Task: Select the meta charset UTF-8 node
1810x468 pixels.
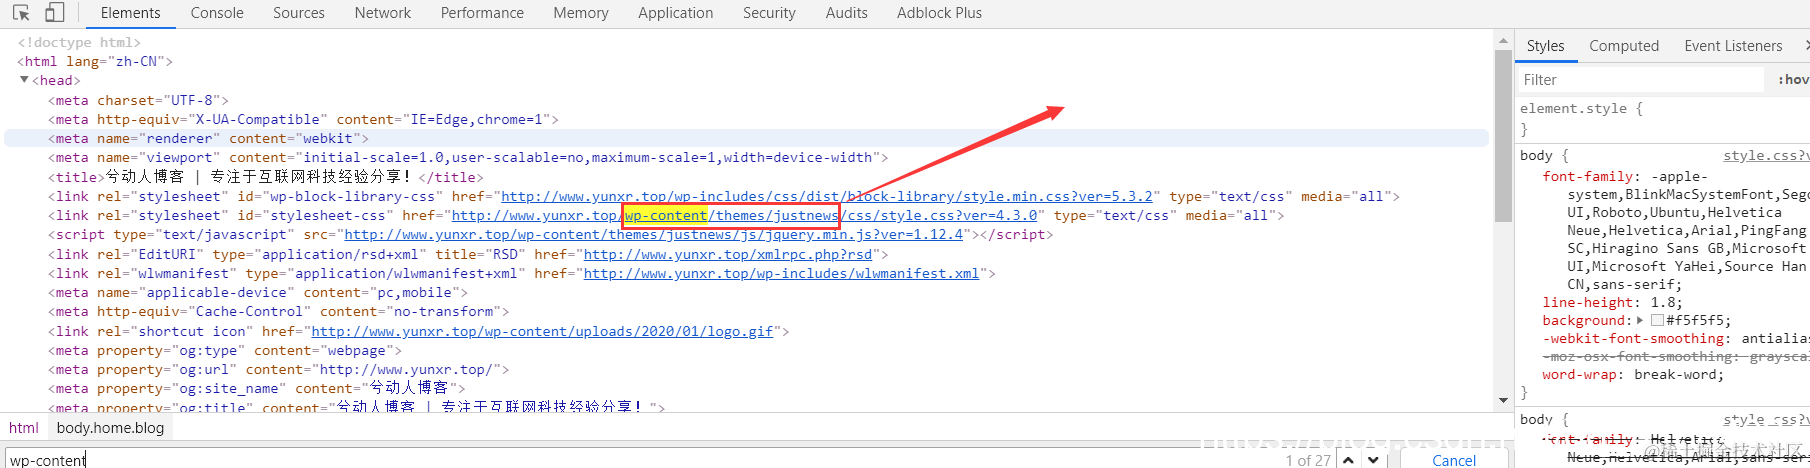Action: (139, 100)
